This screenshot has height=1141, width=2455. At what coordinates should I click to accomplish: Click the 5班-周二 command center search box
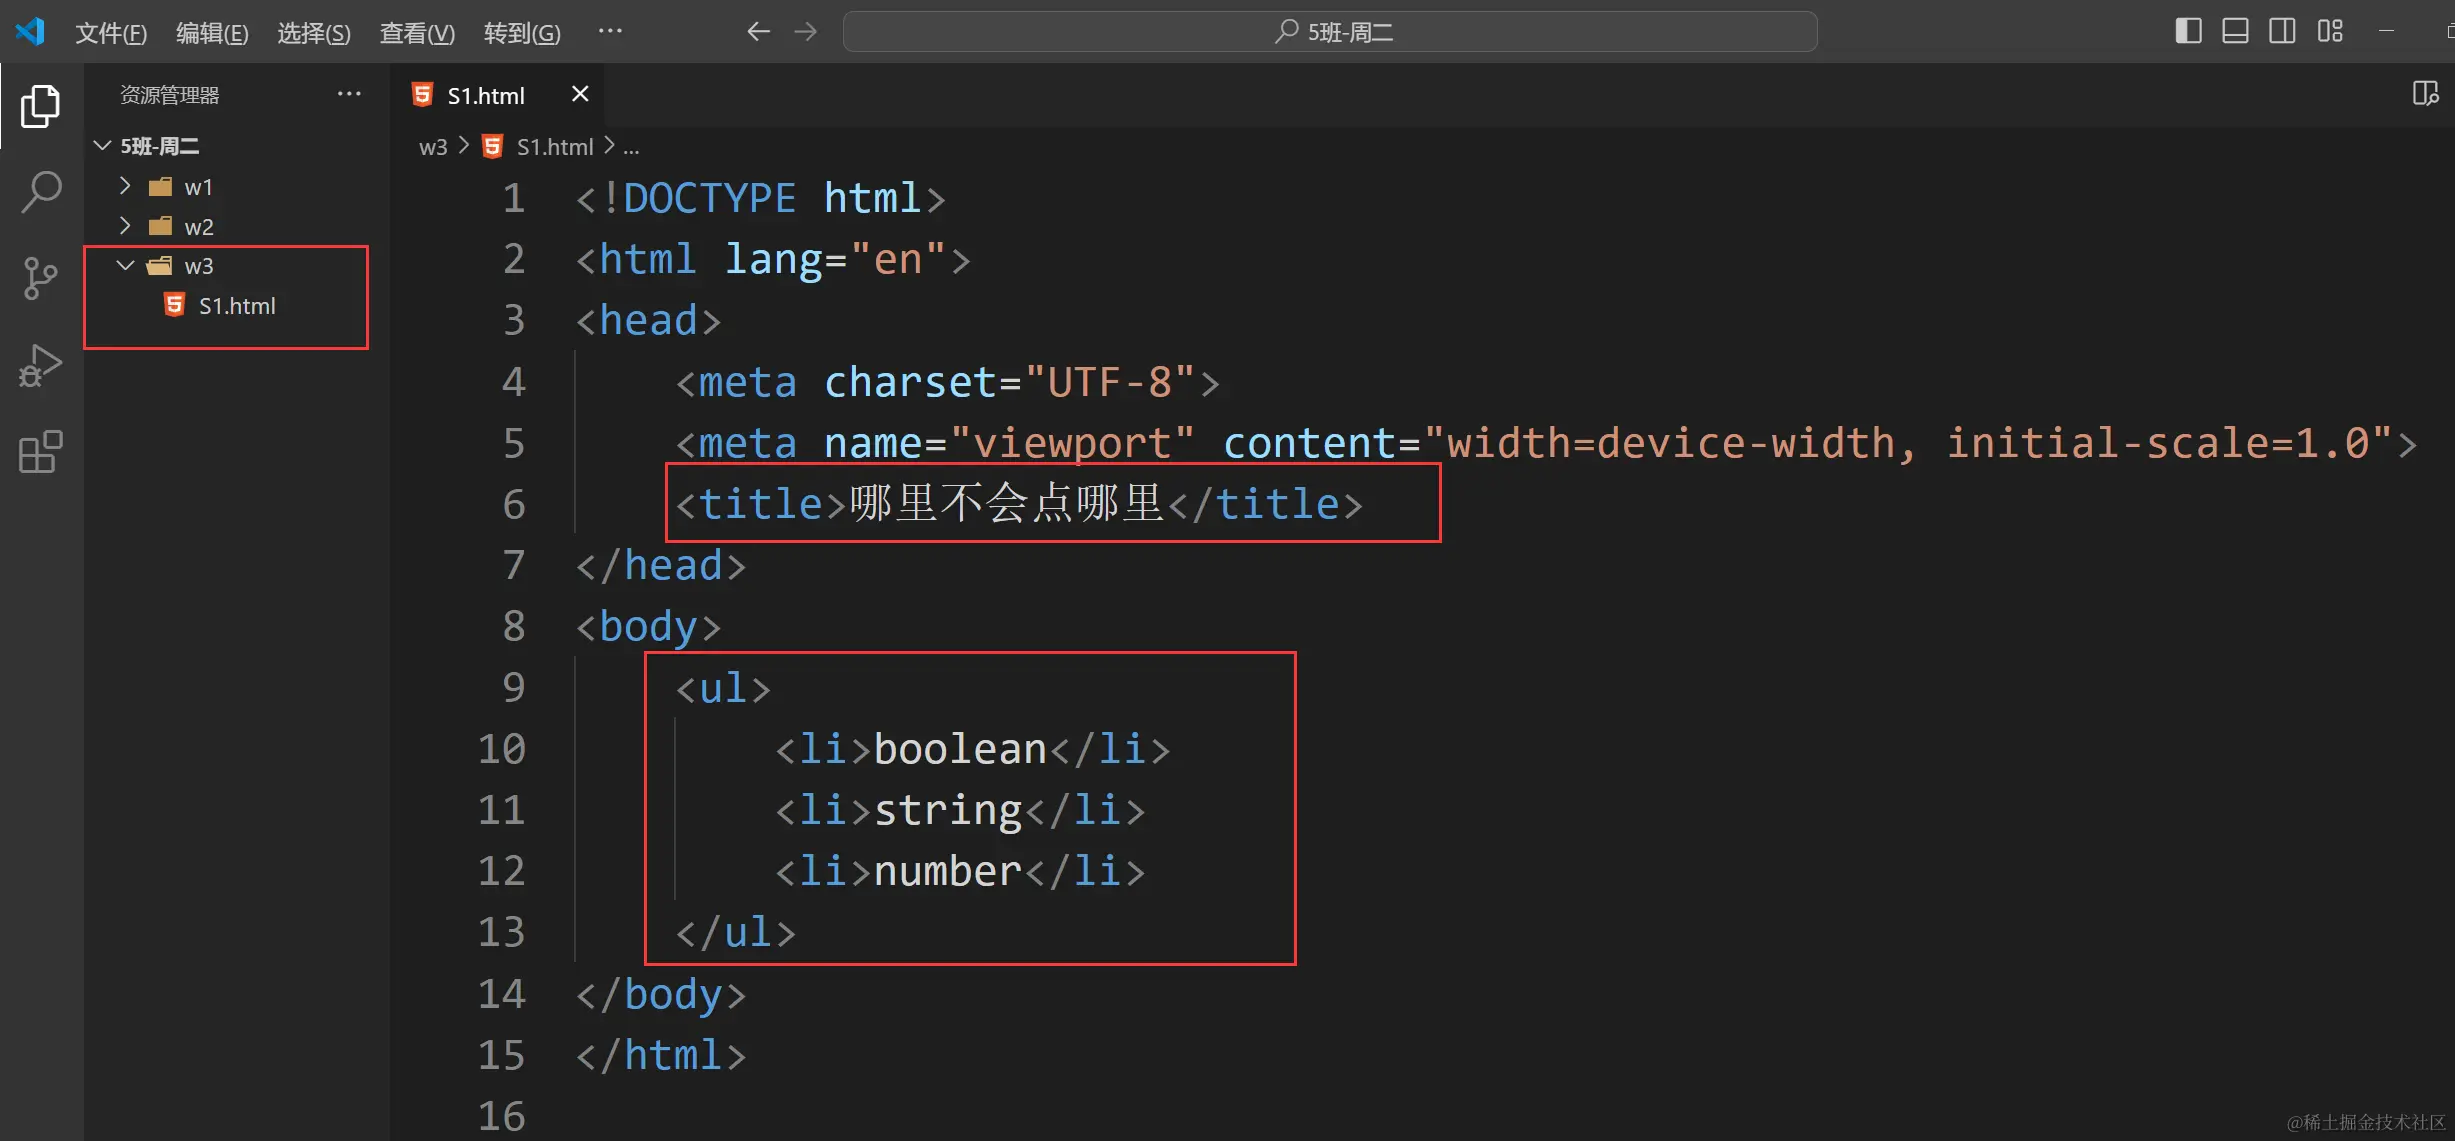(1330, 32)
